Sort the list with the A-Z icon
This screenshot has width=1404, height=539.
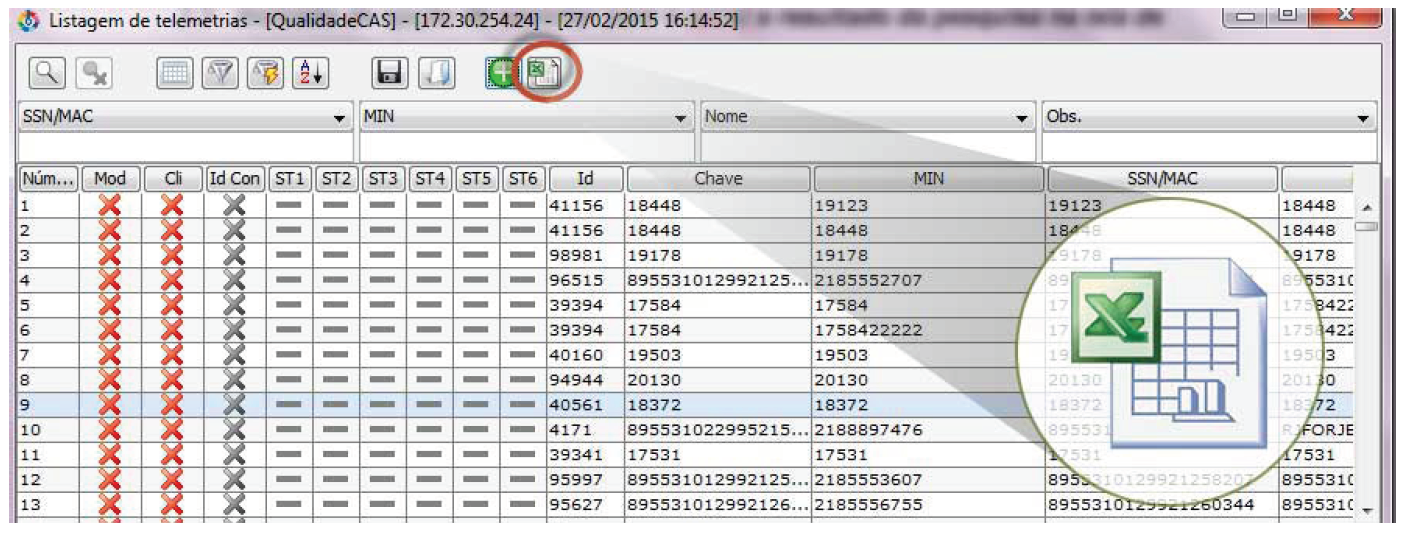310,73
